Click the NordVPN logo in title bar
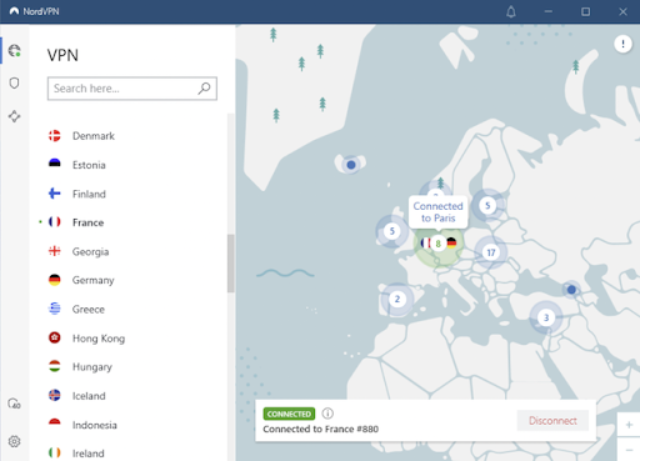The height and width of the screenshot is (463, 645). [x=14, y=11]
